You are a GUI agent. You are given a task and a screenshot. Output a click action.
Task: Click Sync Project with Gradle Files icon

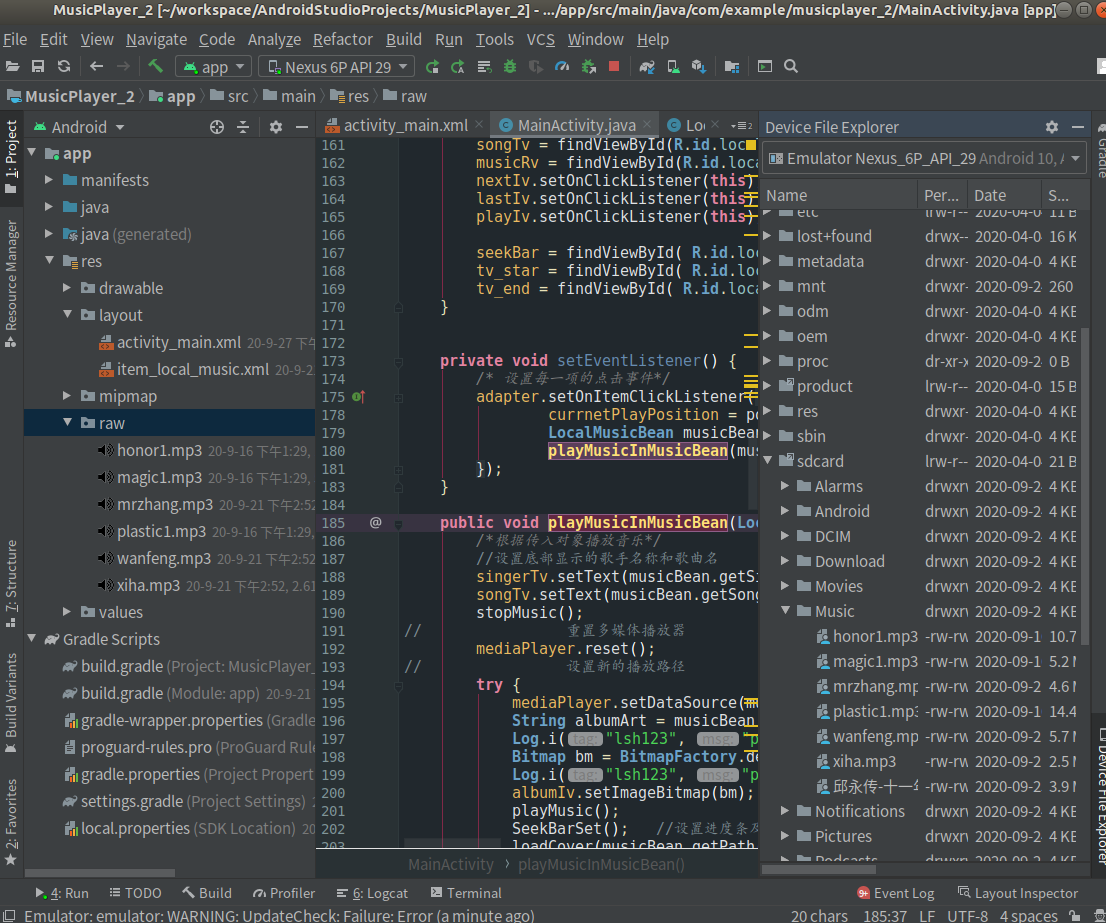647,67
